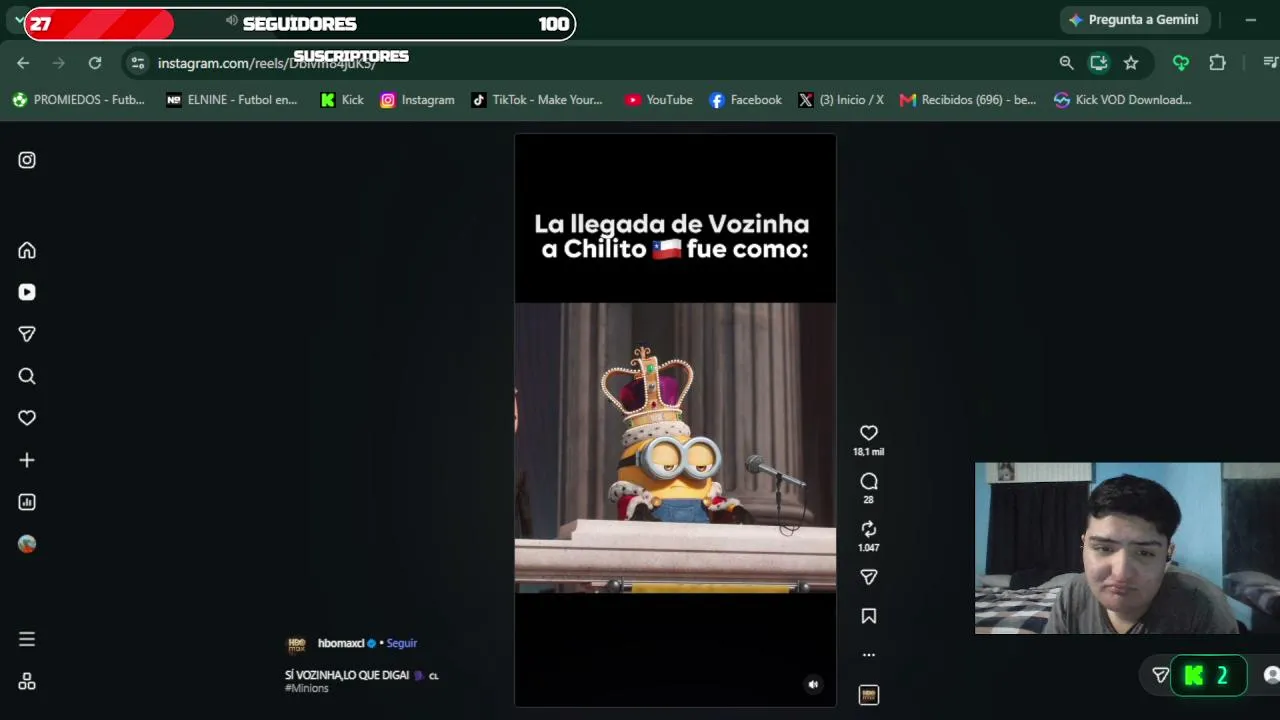Open the reel's comments bubble icon

(x=869, y=481)
